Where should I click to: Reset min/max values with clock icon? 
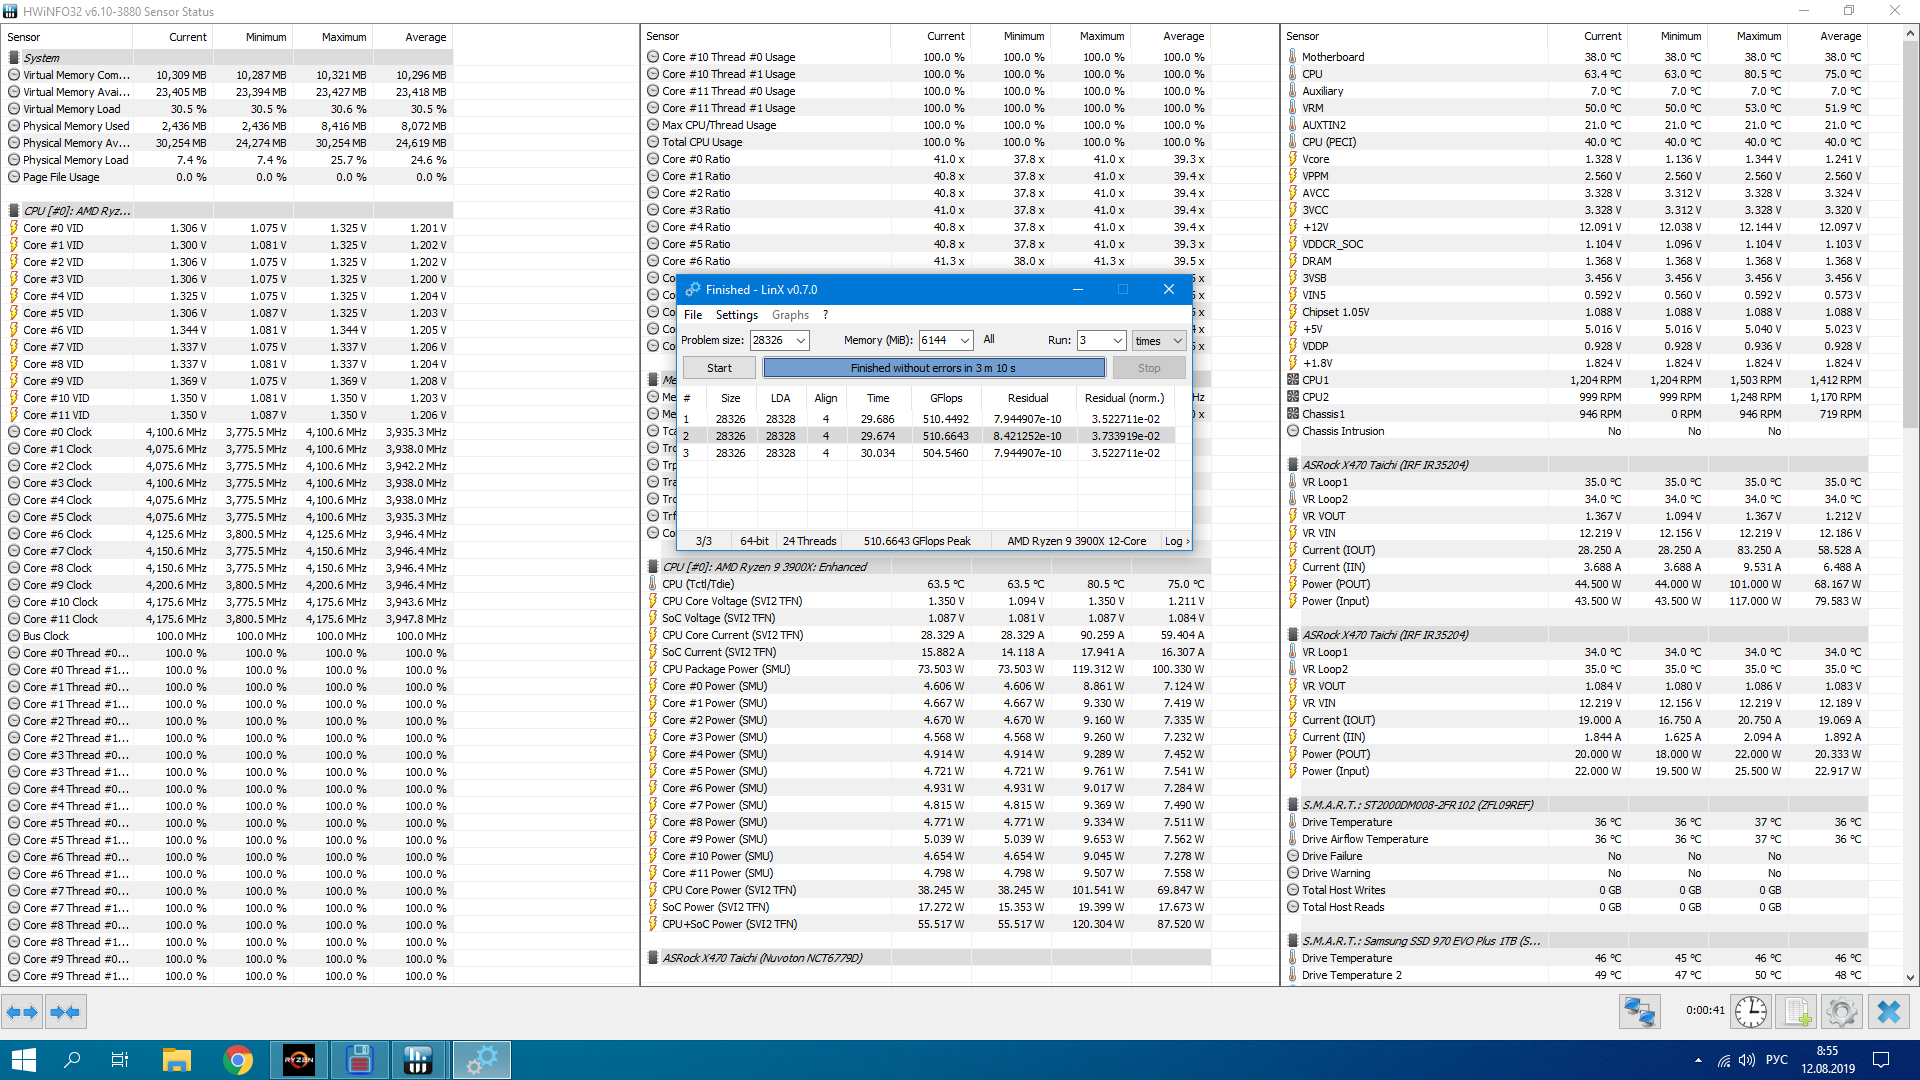[x=1750, y=1012]
